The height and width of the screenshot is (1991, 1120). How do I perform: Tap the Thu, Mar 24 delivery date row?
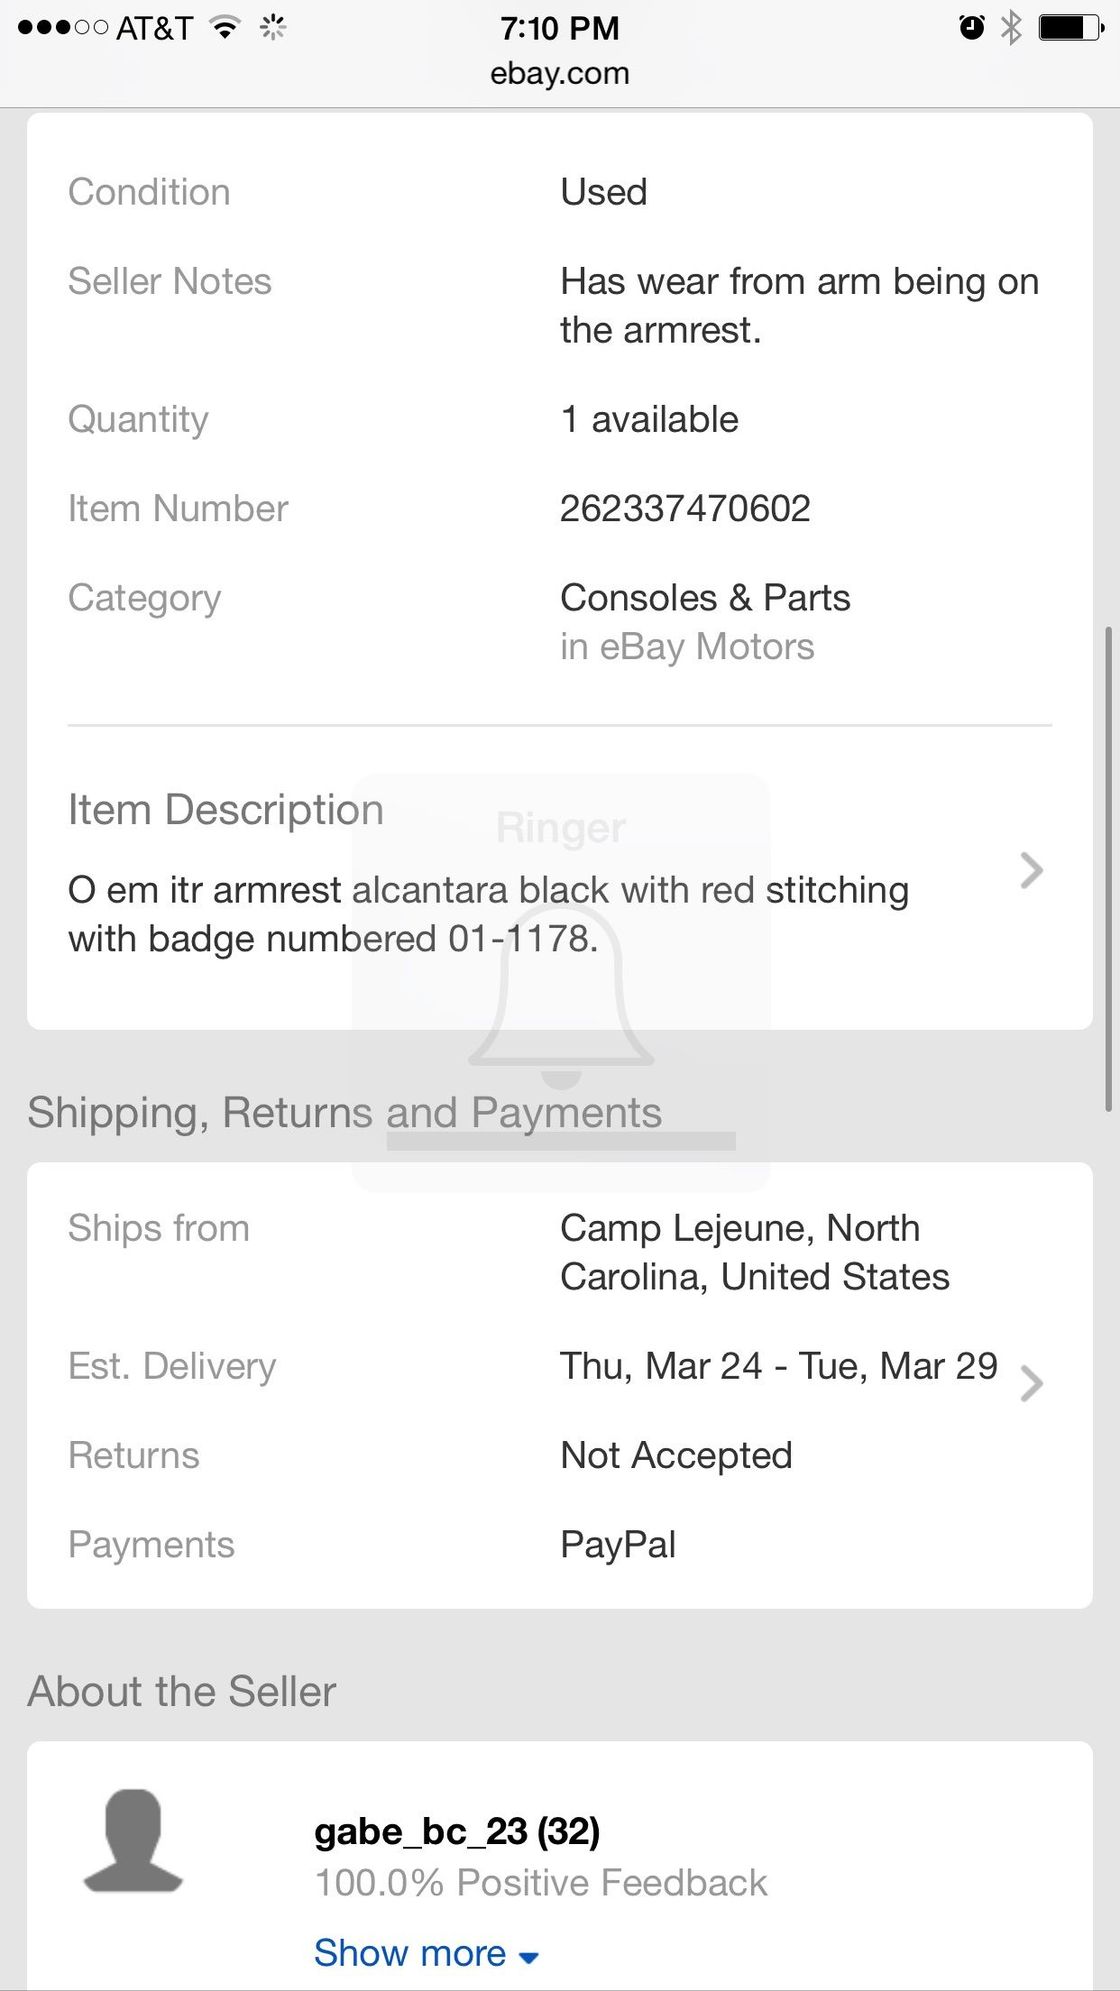pyautogui.click(x=778, y=1366)
